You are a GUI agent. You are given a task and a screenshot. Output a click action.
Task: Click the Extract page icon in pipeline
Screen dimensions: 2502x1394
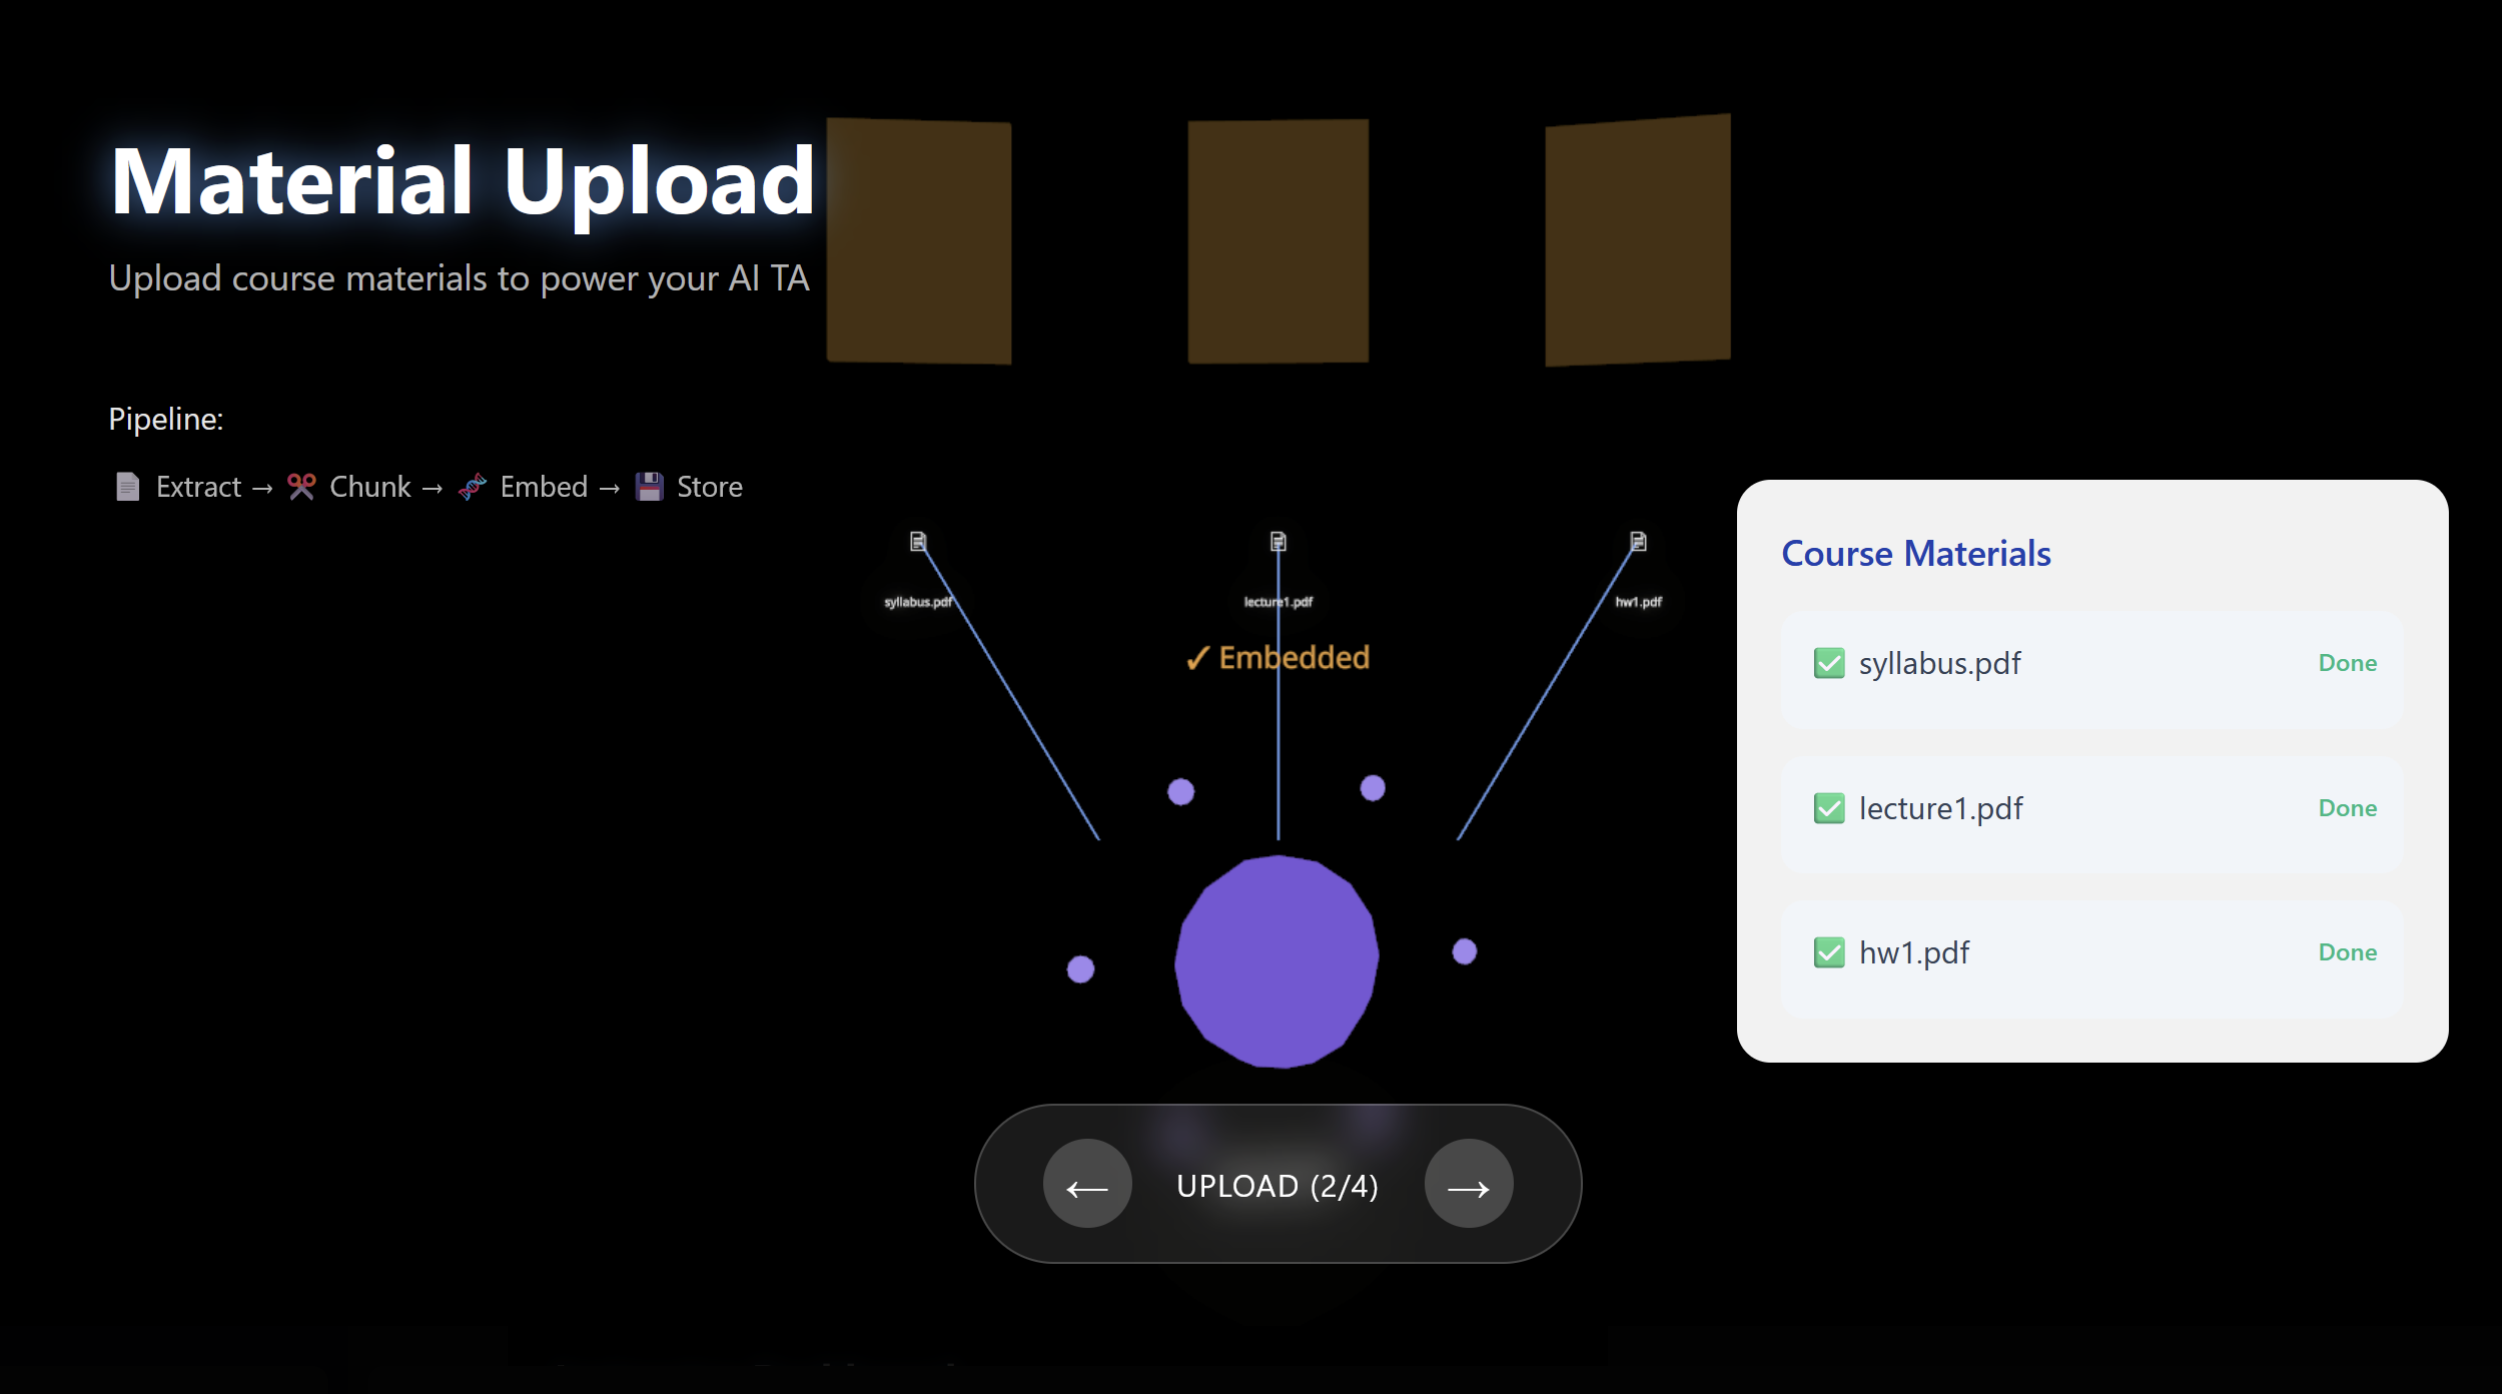[127, 487]
